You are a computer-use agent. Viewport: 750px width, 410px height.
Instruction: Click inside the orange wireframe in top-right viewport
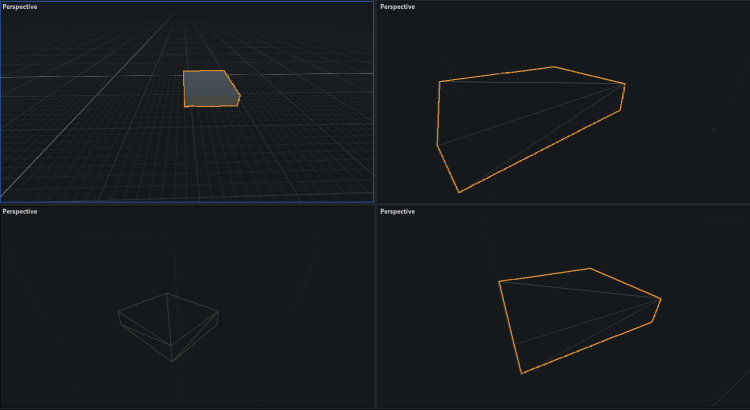tap(520, 115)
